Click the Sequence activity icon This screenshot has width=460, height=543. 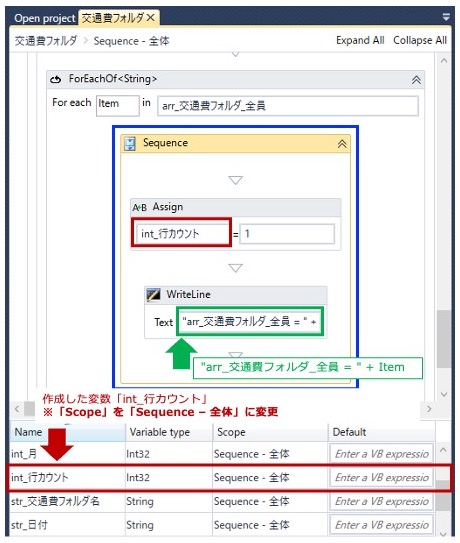click(x=130, y=143)
